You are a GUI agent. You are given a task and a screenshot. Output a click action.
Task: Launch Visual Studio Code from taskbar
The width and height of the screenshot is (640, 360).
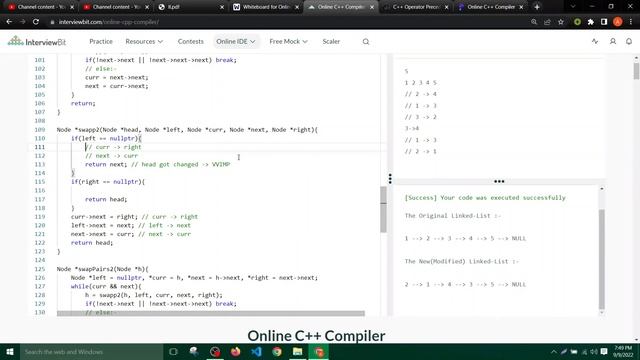click(x=256, y=352)
